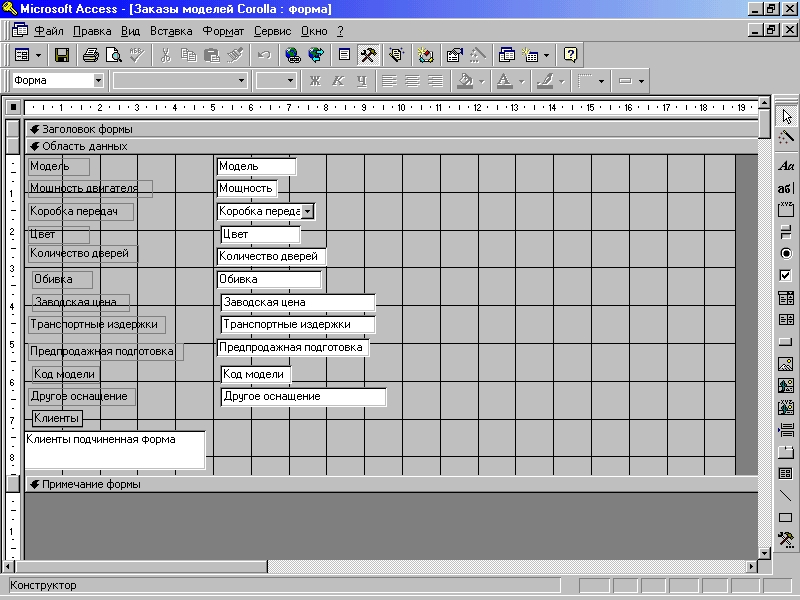Image resolution: width=800 pixels, height=600 pixels.
Task: Toggle the Toolbox hammer icon
Action: [x=368, y=55]
